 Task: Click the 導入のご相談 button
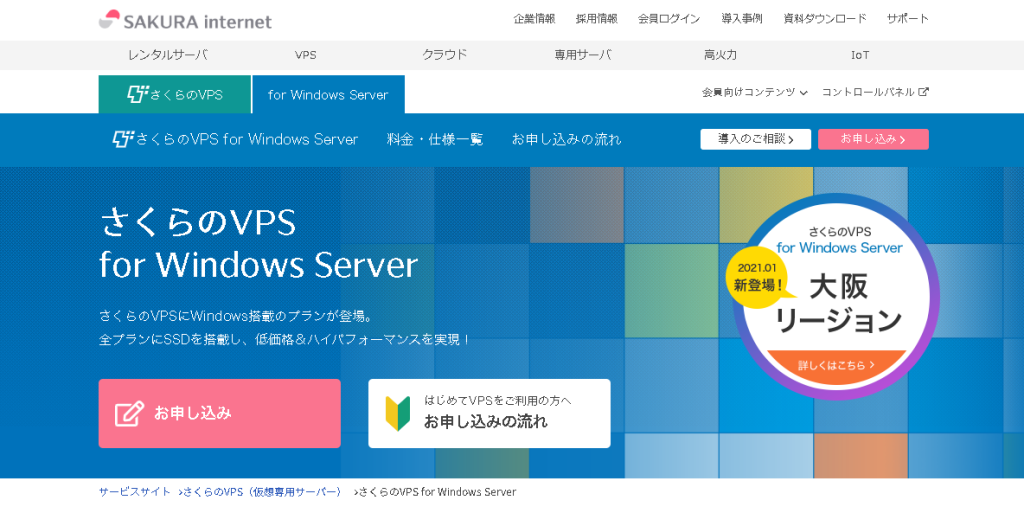pos(755,139)
